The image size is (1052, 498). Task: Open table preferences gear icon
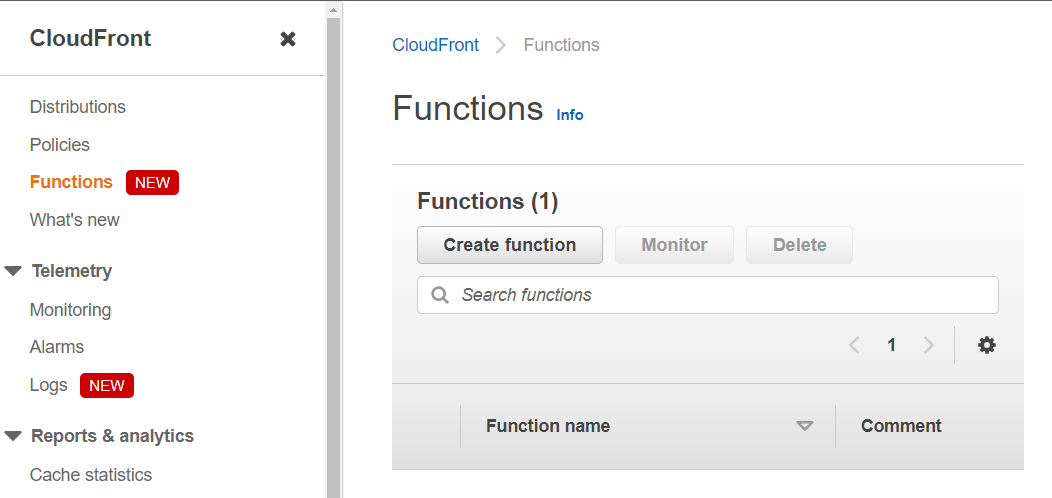pos(986,345)
